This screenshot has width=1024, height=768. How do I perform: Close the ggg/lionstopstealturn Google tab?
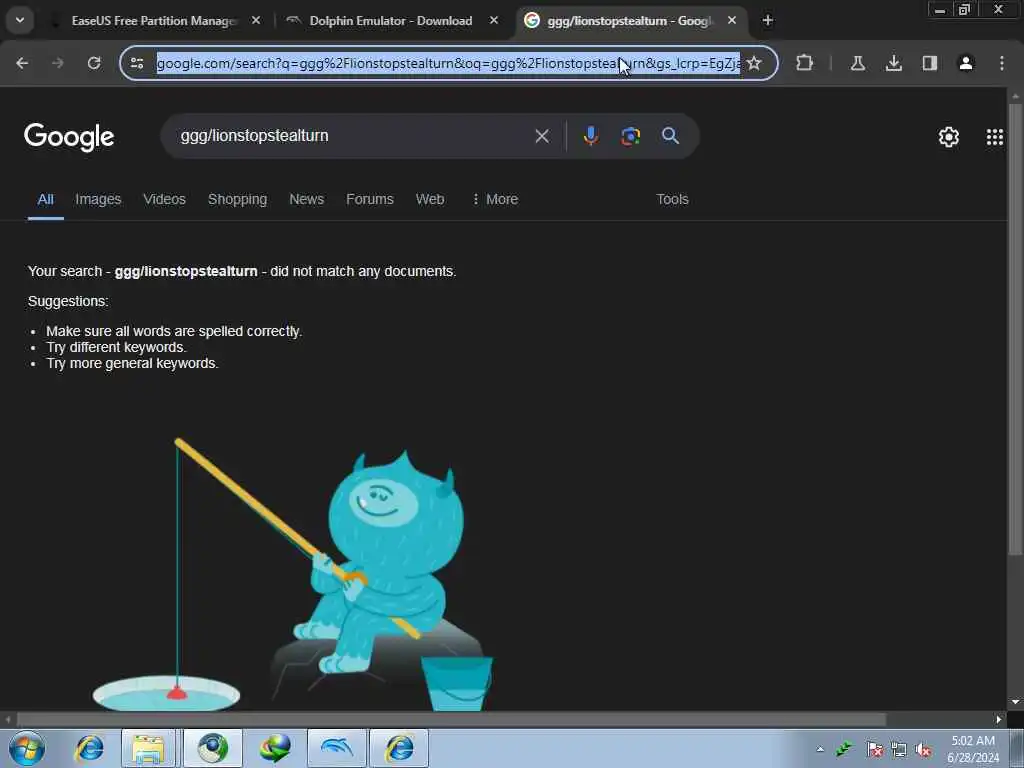[x=732, y=21]
